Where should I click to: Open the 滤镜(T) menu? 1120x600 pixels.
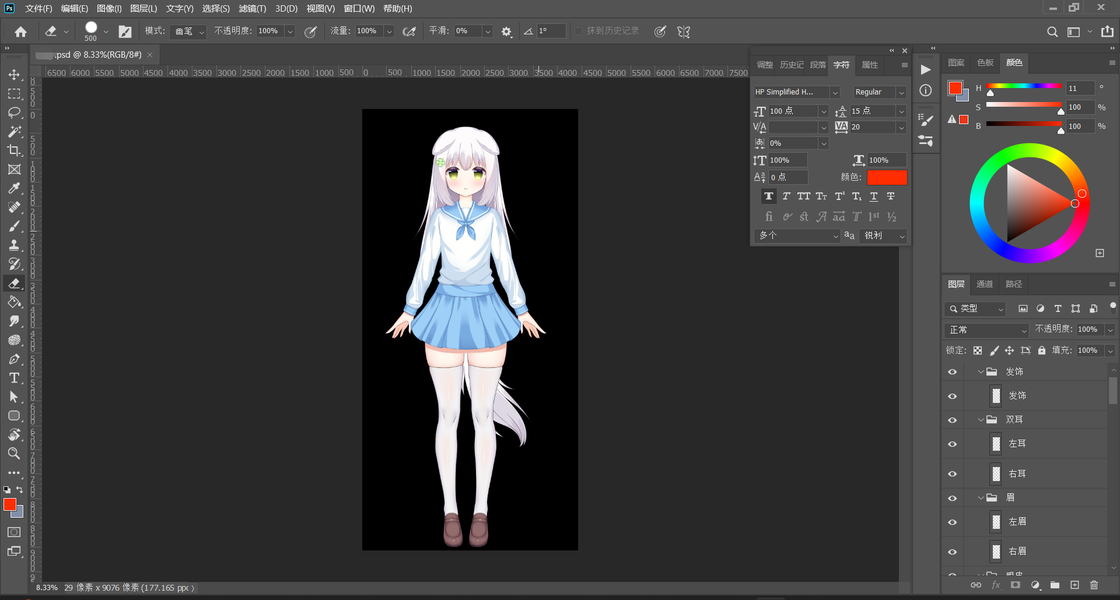252,9
